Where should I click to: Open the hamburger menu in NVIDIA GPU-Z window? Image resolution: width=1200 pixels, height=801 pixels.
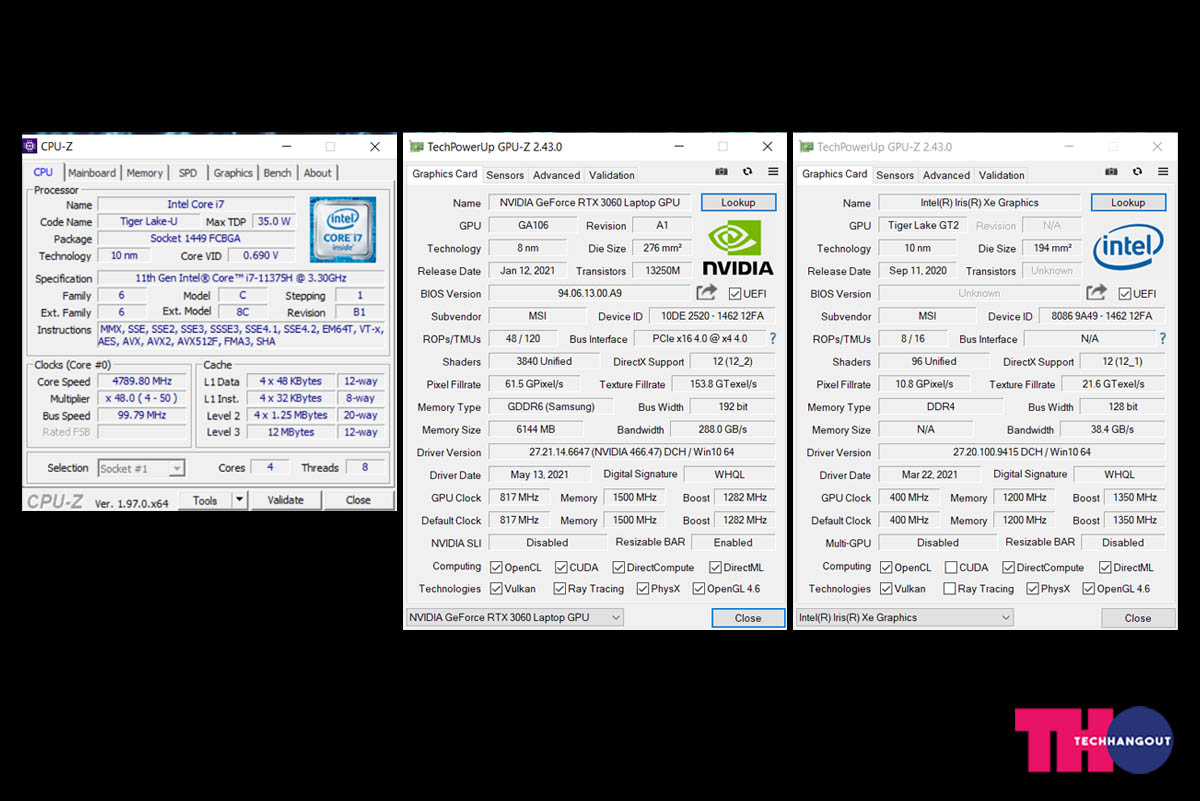click(773, 172)
